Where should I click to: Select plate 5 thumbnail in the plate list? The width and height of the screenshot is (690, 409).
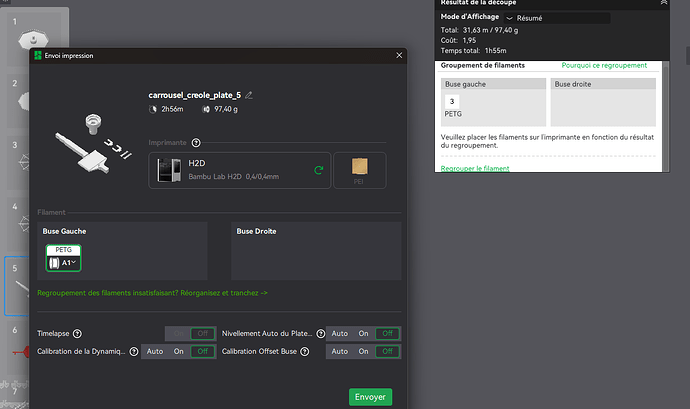(x=18, y=286)
